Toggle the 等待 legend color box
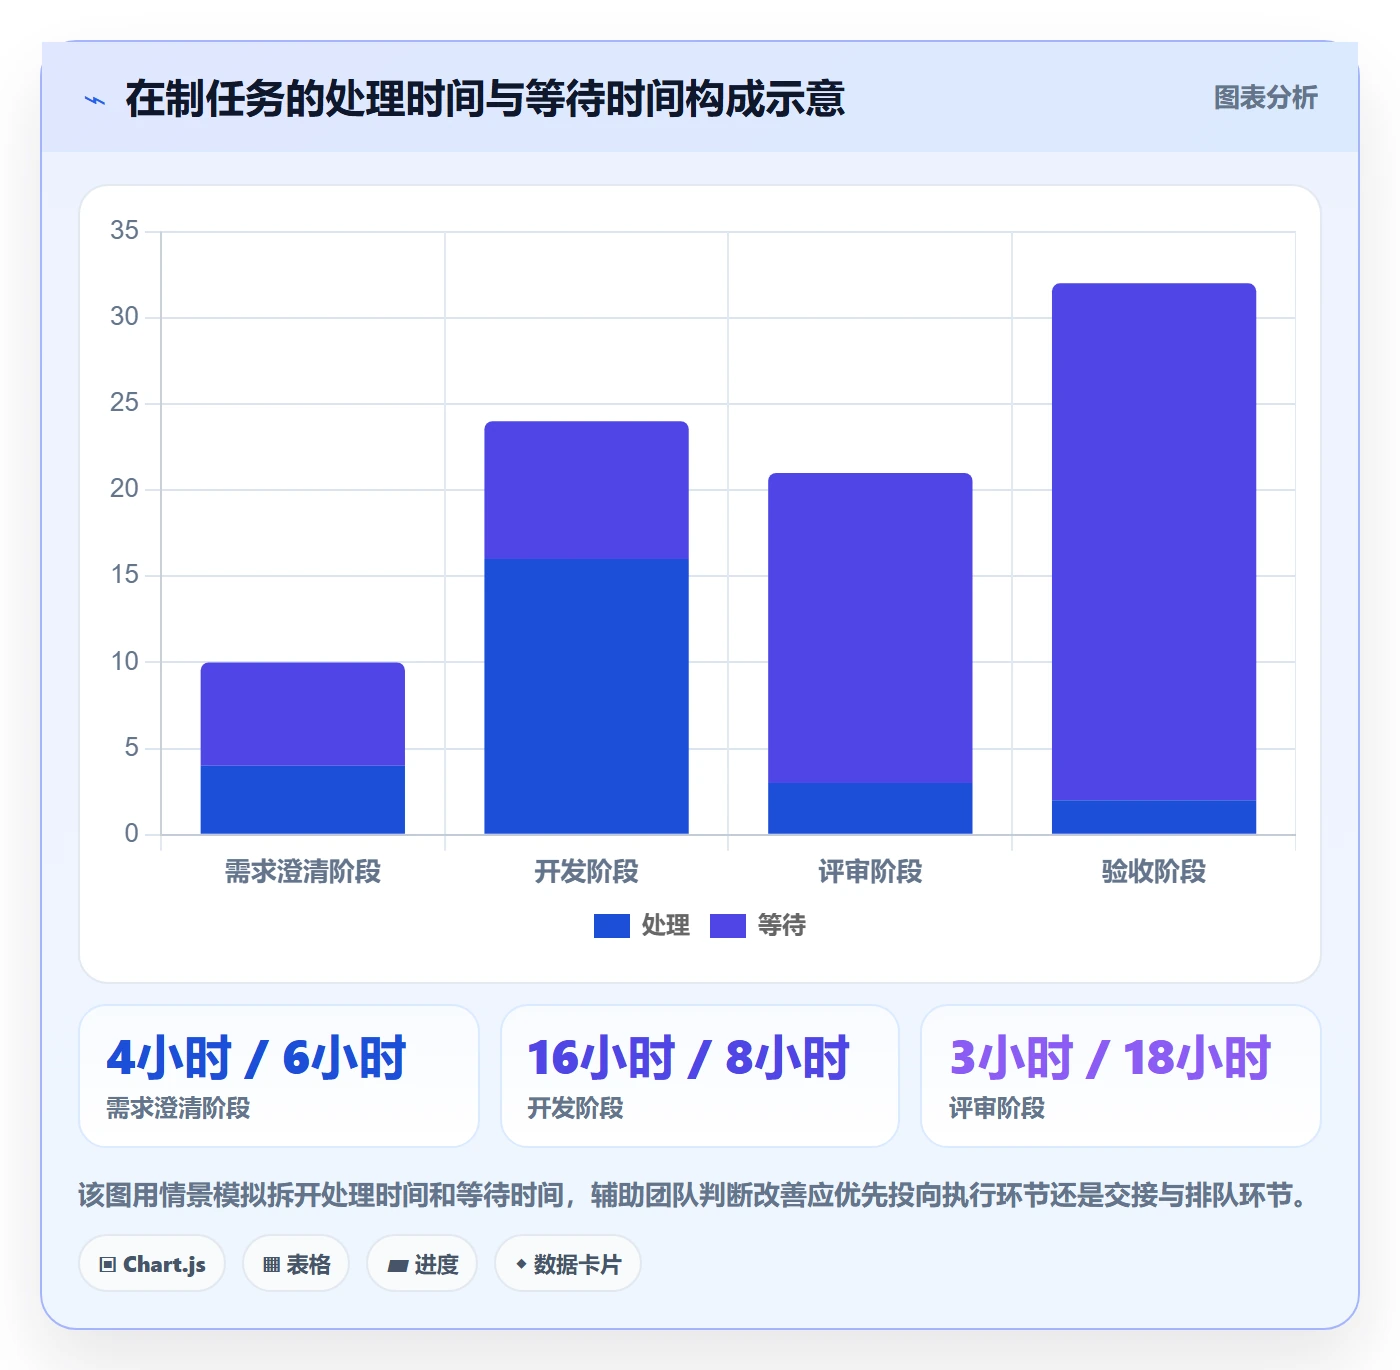The height and width of the screenshot is (1370, 1400). [x=728, y=926]
